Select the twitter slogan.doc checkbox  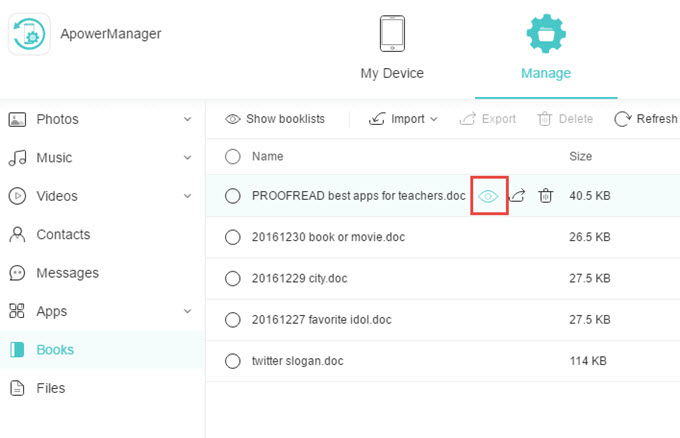click(233, 361)
